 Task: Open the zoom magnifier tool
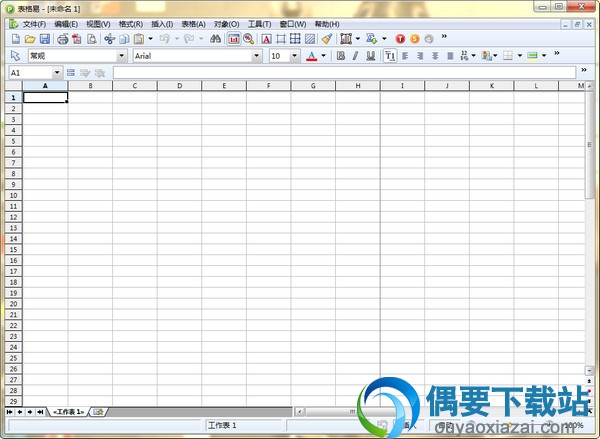tap(249, 39)
